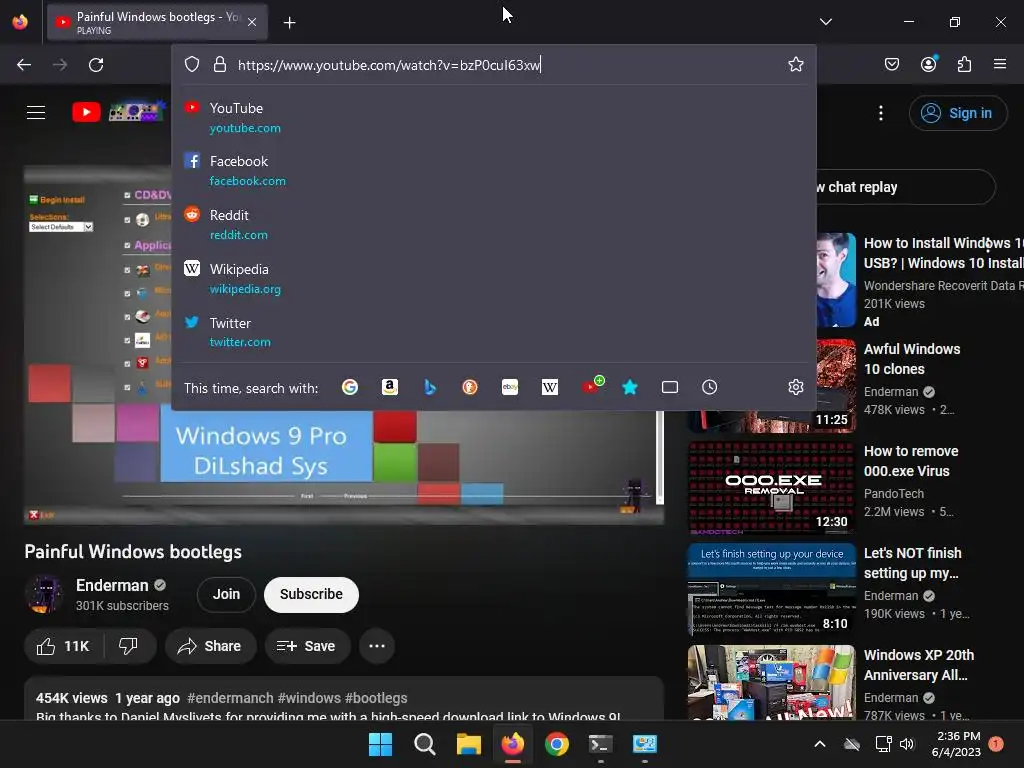Dislike the video with thumbs down

129,647
